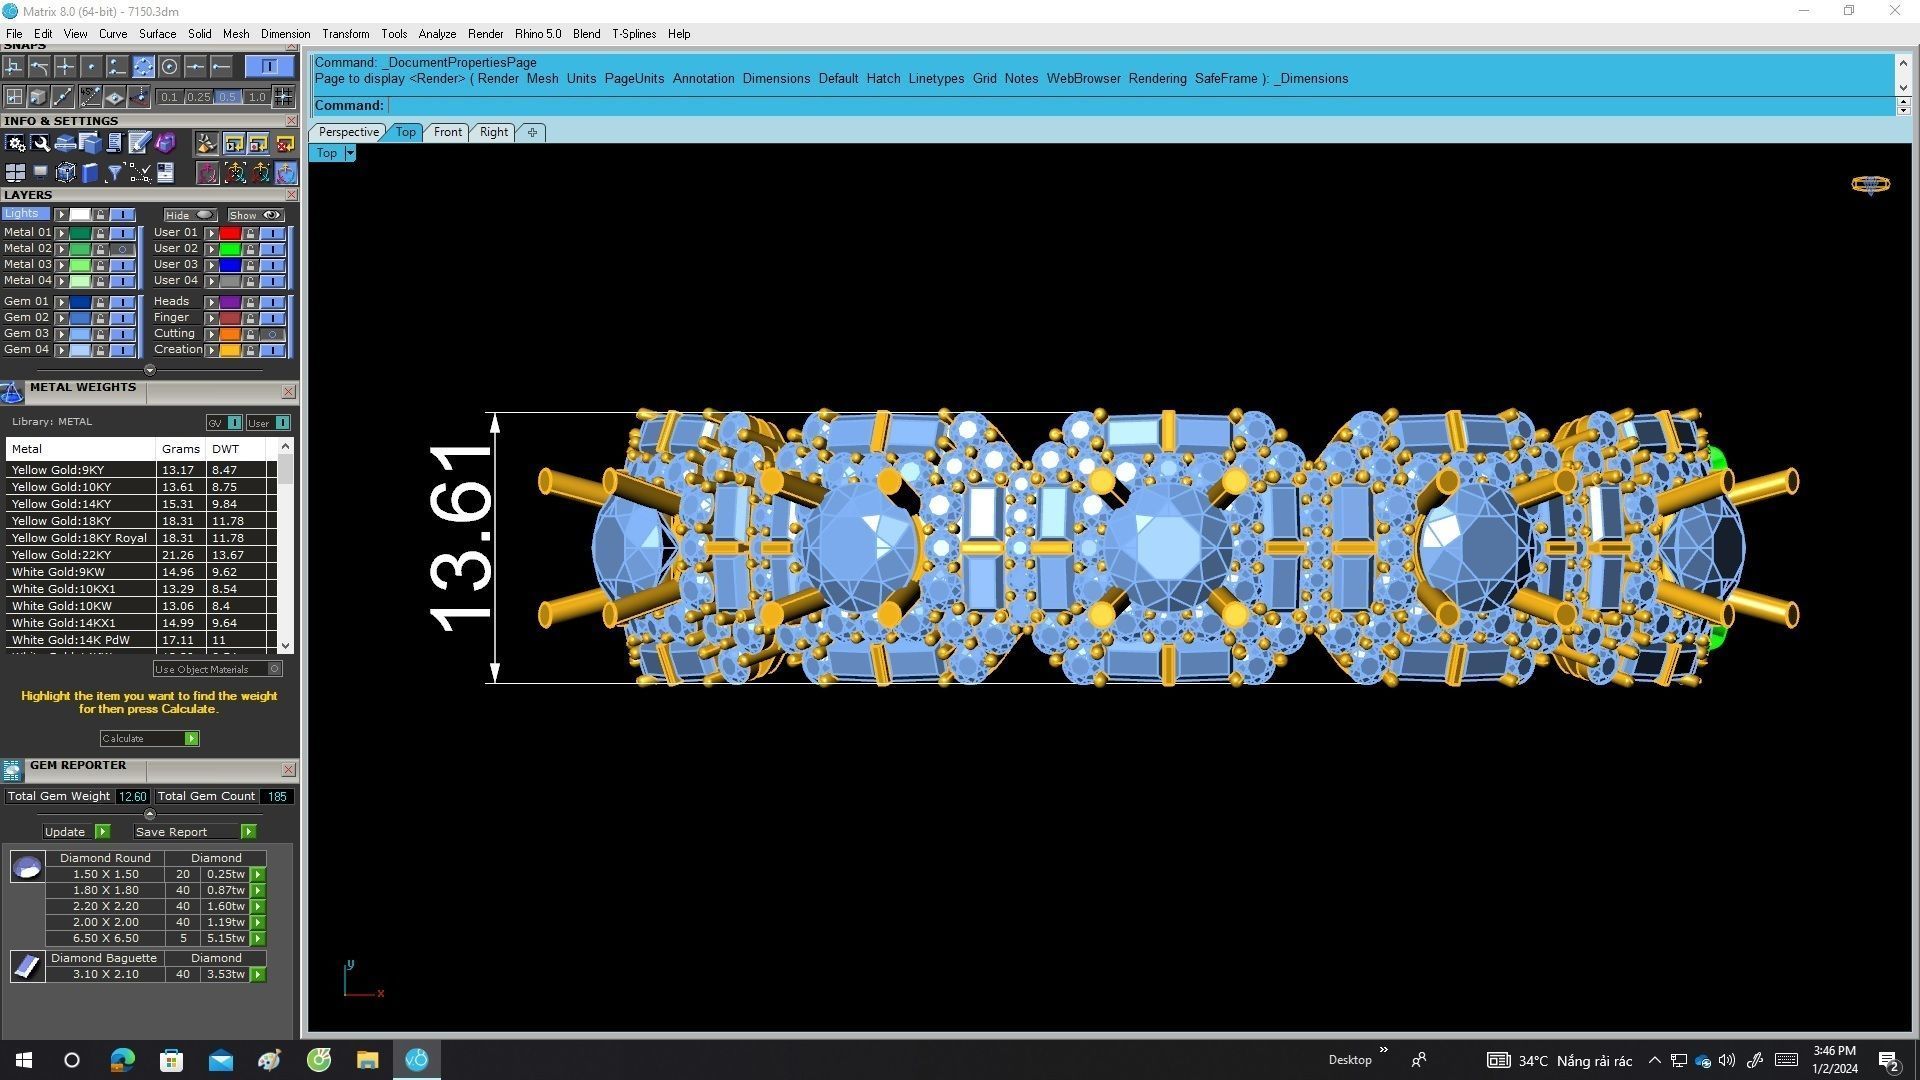Click the Metal Weights cone panel icon
Viewport: 1920px width, 1080px height.
[12, 392]
